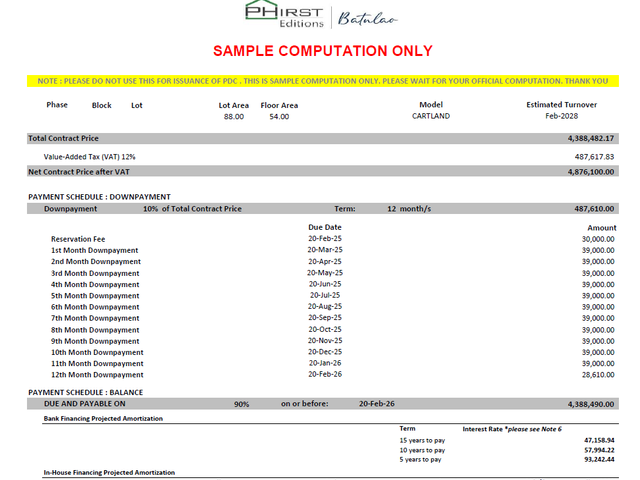The width and height of the screenshot is (640, 480).
Task: Click the 20-Oct-25 due date
Action: pos(325,329)
